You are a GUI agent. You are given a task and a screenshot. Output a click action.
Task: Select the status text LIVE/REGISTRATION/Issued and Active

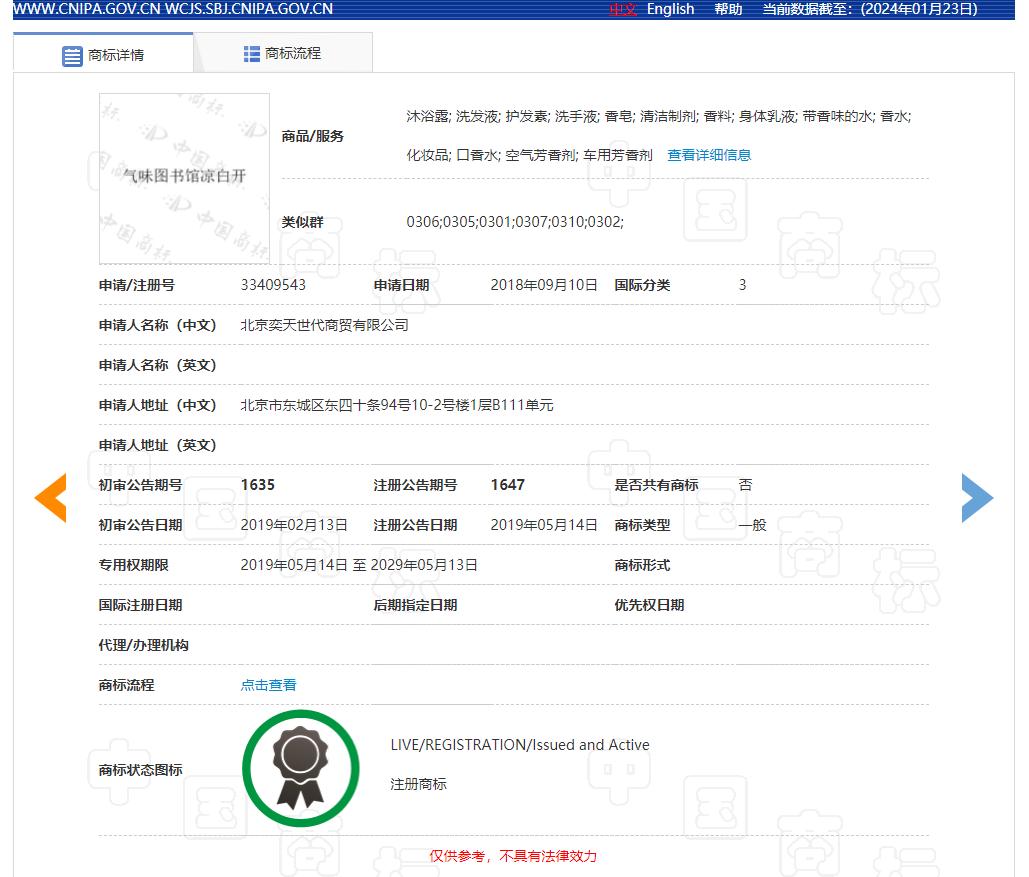[520, 745]
